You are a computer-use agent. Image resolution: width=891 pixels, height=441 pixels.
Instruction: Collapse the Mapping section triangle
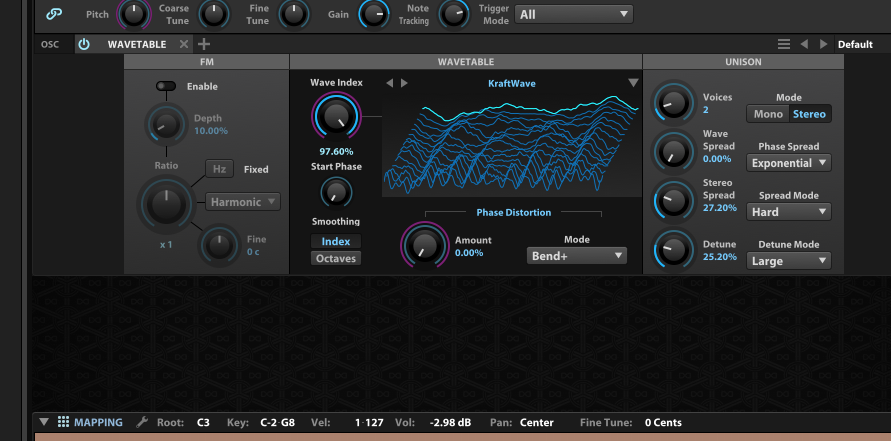point(44,422)
